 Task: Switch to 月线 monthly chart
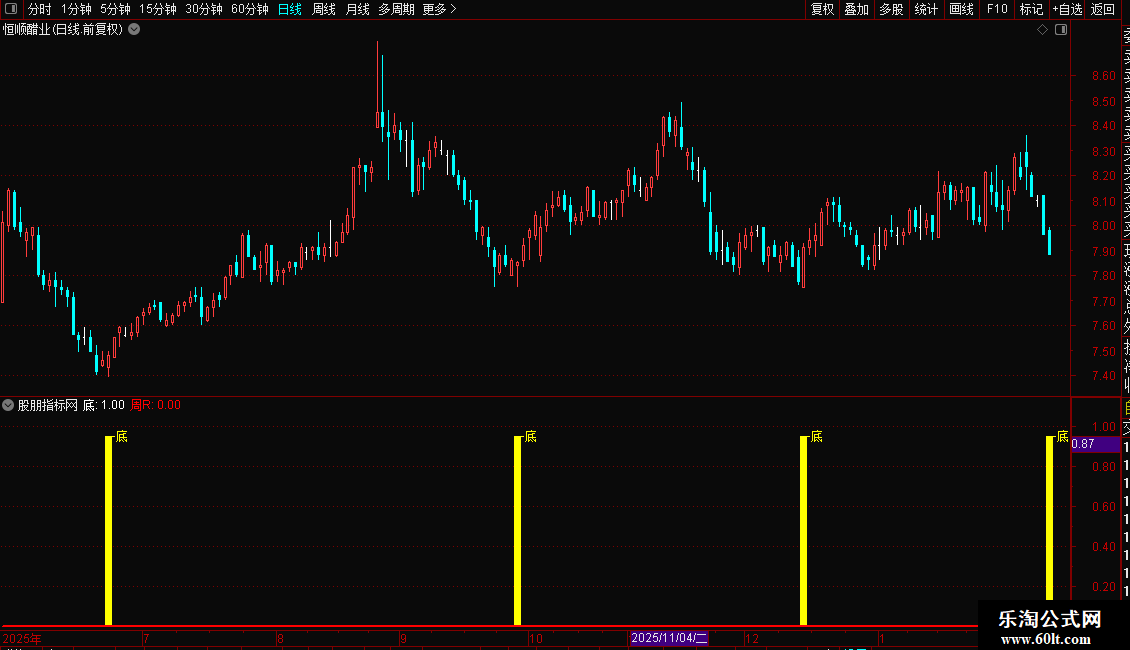point(357,9)
